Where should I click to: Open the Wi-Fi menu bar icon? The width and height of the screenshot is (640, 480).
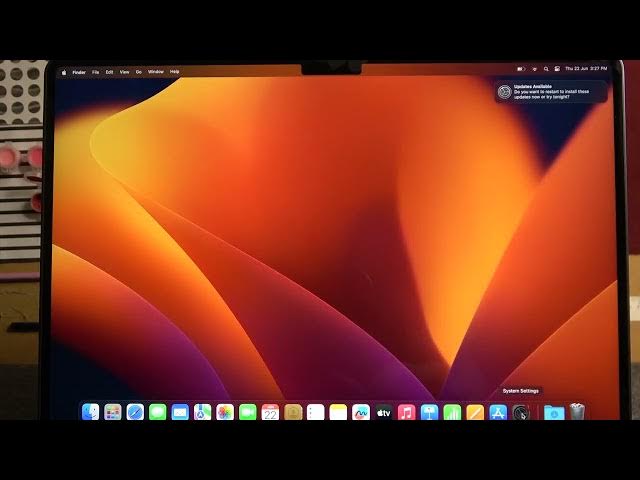[x=535, y=69]
